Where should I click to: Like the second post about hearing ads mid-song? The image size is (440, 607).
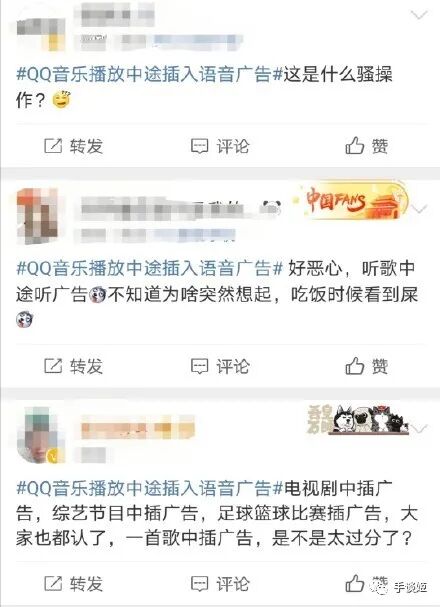point(354,365)
